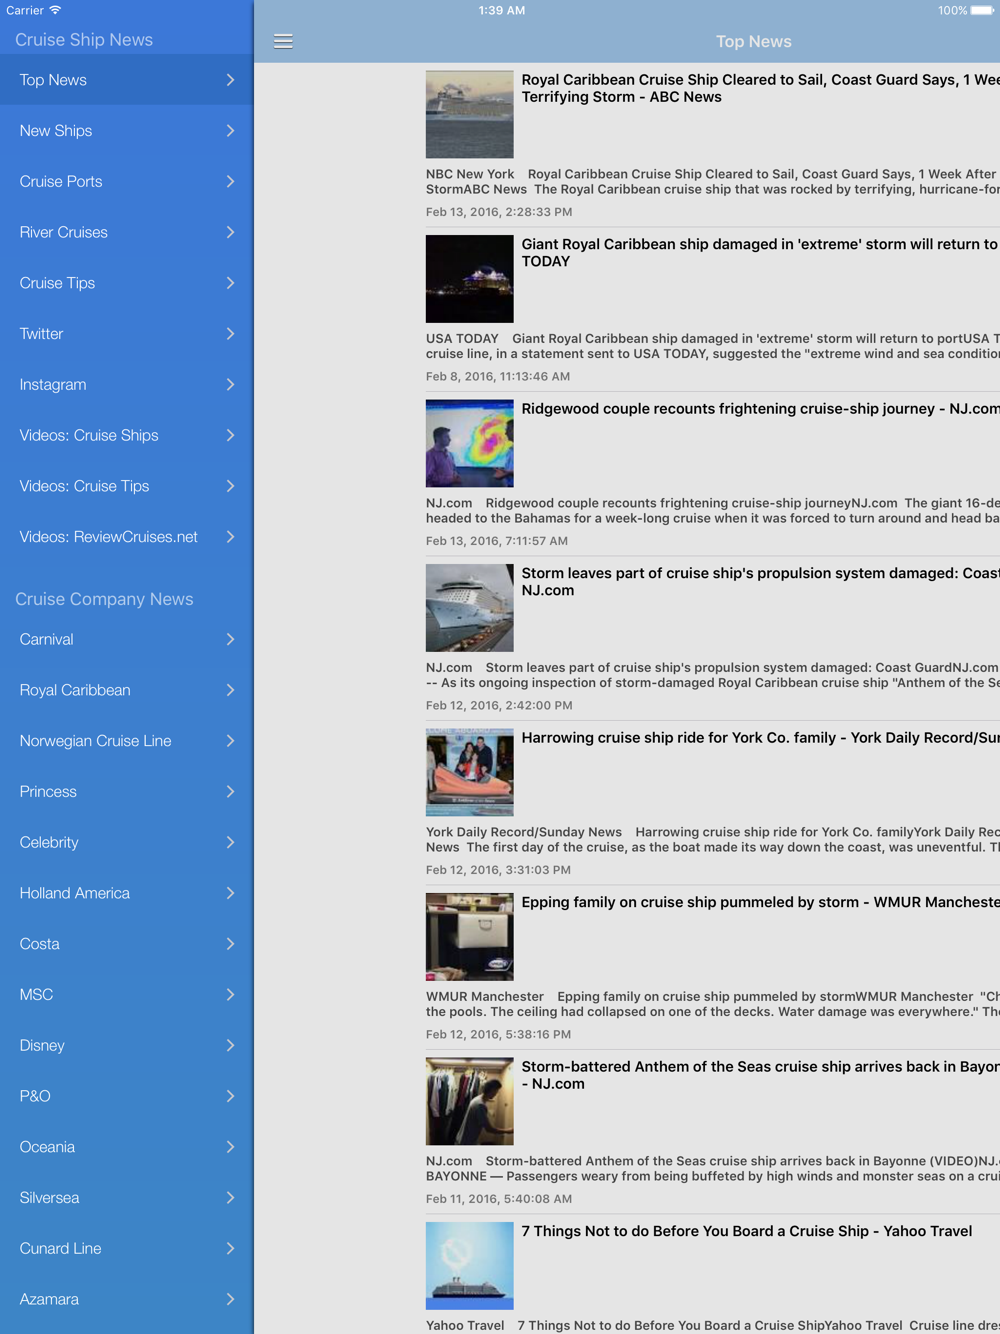Open Cruise Ports section
The width and height of the screenshot is (1000, 1334).
[x=127, y=182]
